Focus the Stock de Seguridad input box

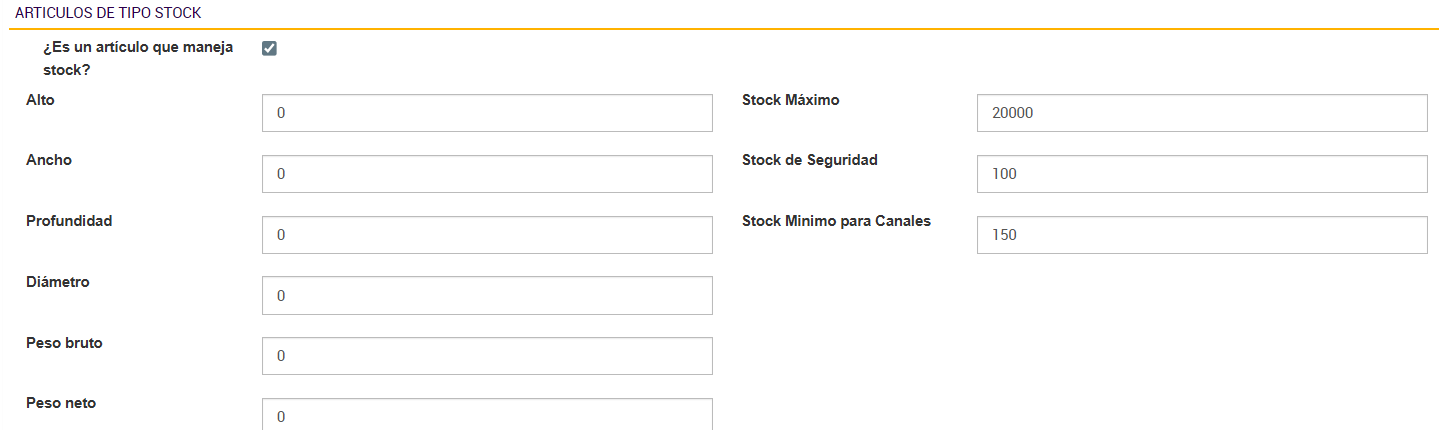click(1201, 174)
